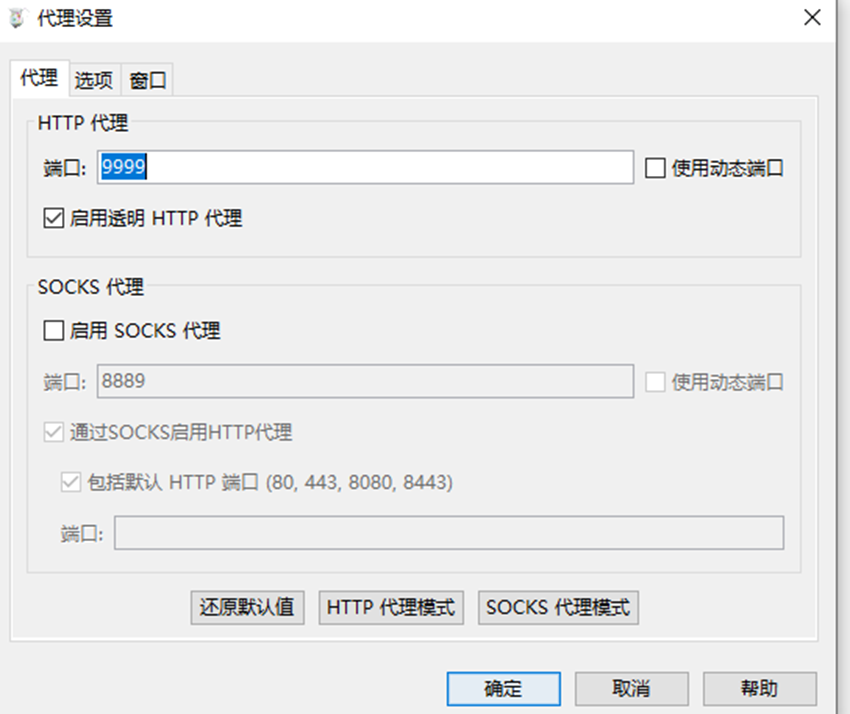Close the 代理设置 dialog

[x=812, y=17]
